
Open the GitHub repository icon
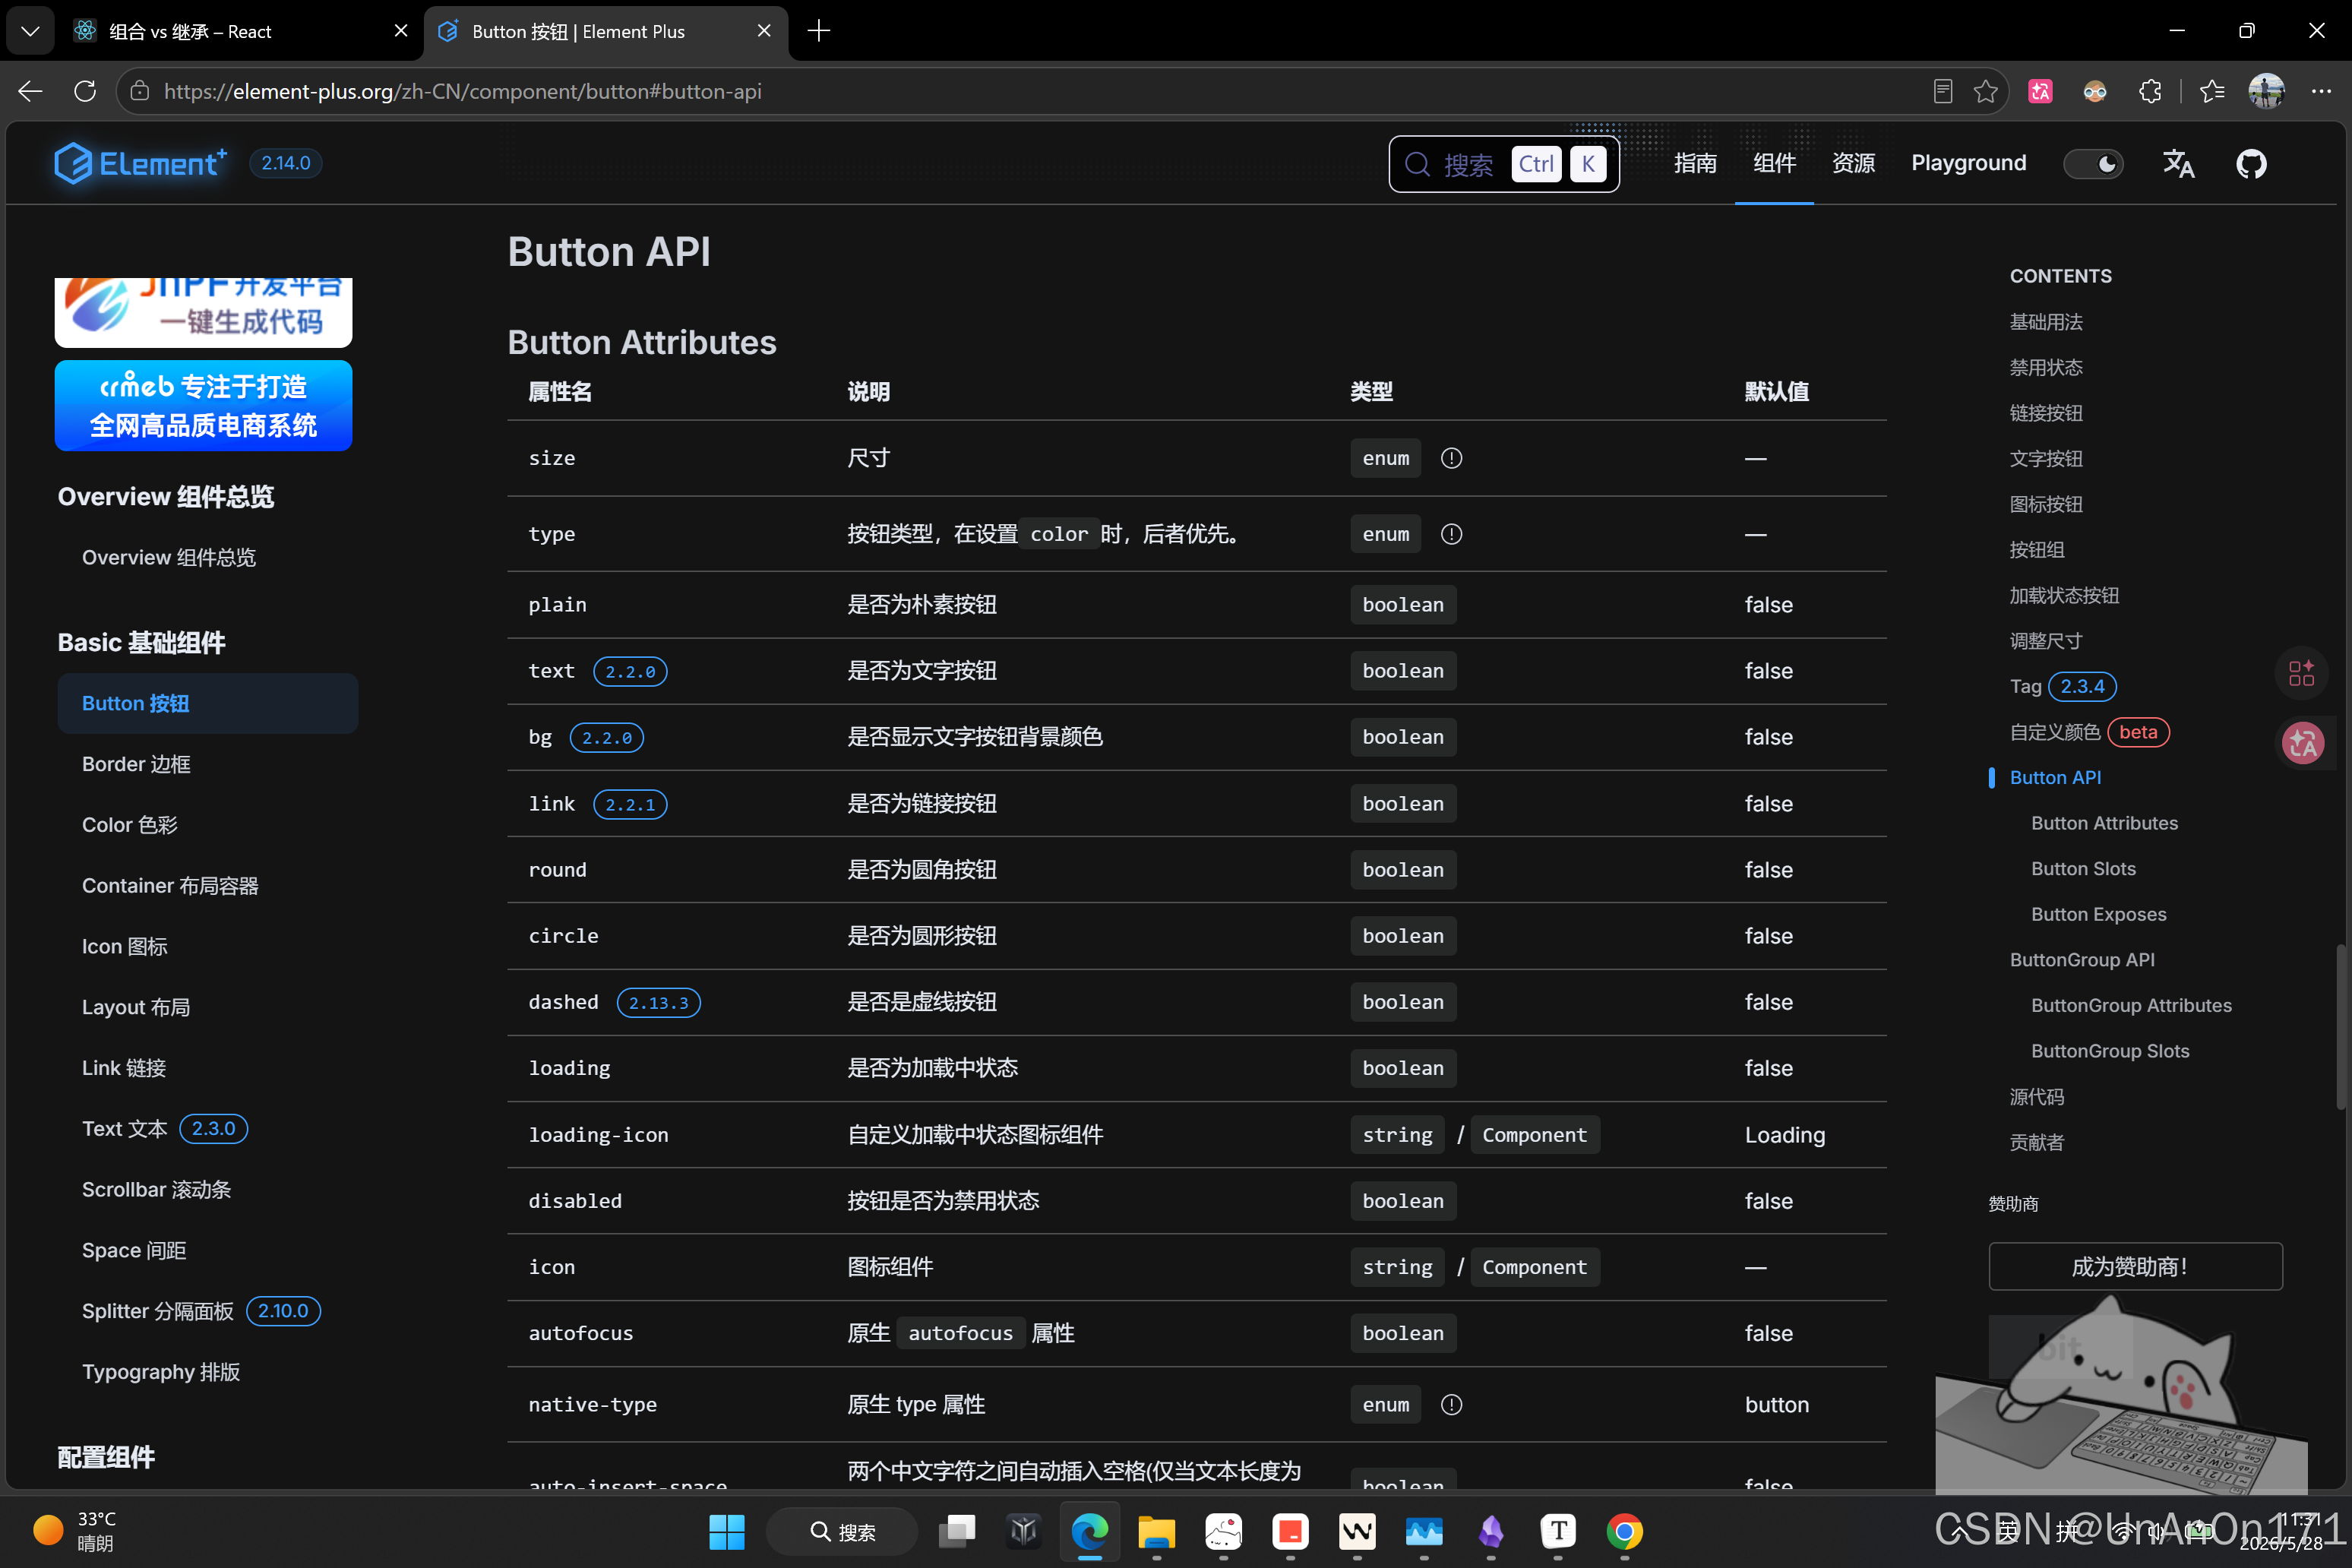[x=2251, y=163]
